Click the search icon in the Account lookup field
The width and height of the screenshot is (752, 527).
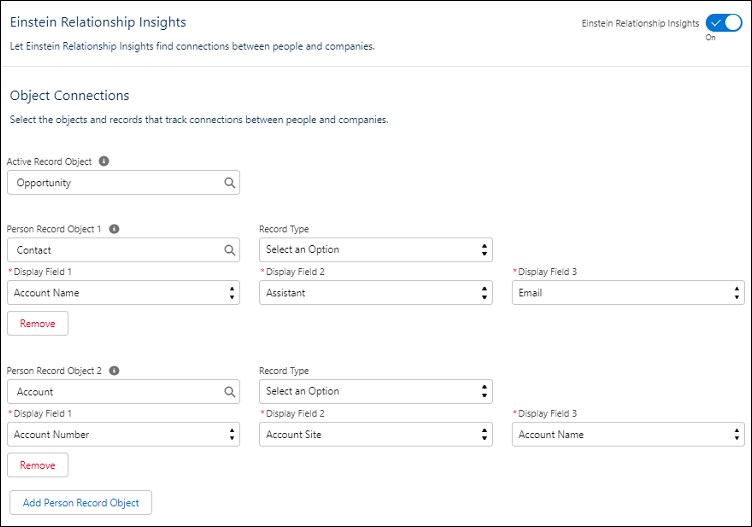pyautogui.click(x=230, y=392)
